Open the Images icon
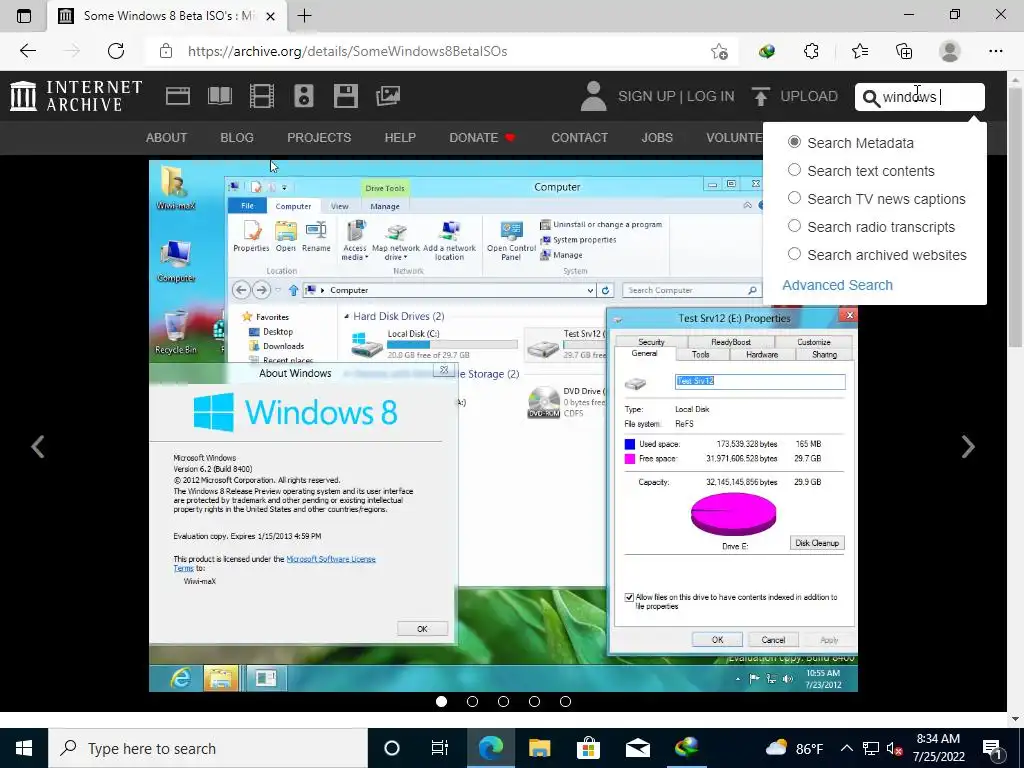This screenshot has height=768, width=1024. coord(388,96)
